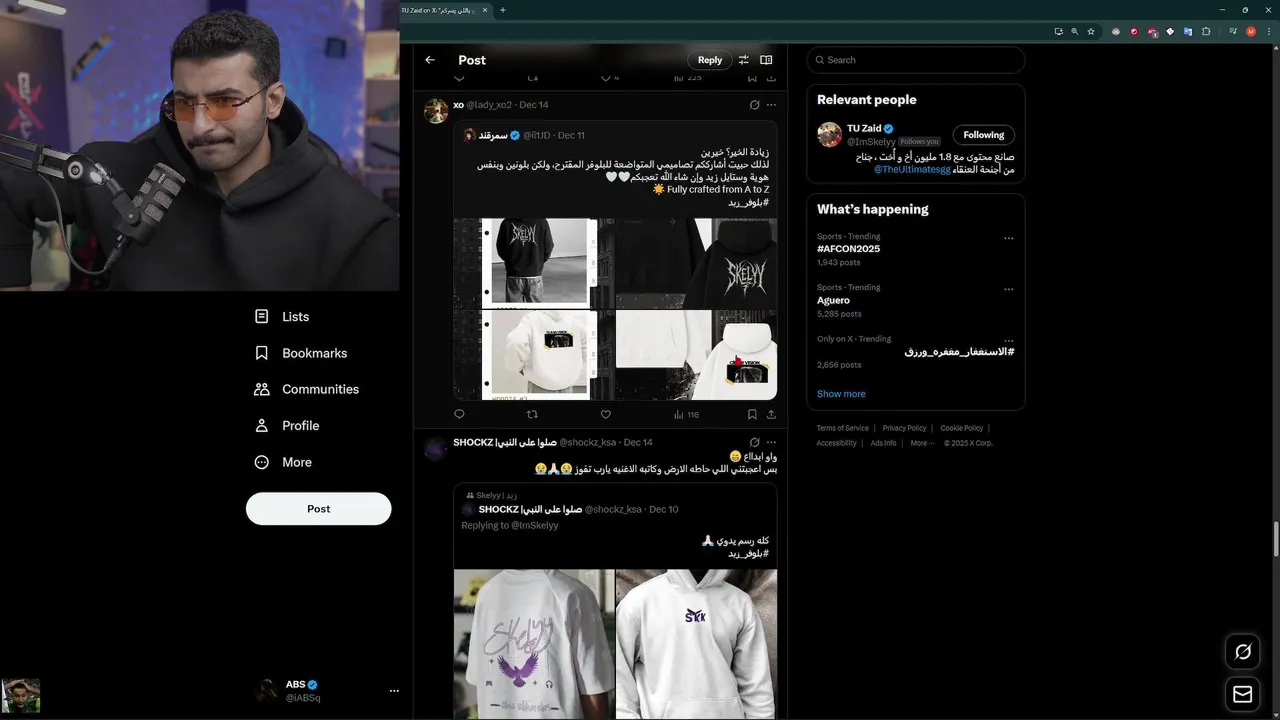Open new browser tab with plus
1280x720 pixels.
(x=503, y=10)
